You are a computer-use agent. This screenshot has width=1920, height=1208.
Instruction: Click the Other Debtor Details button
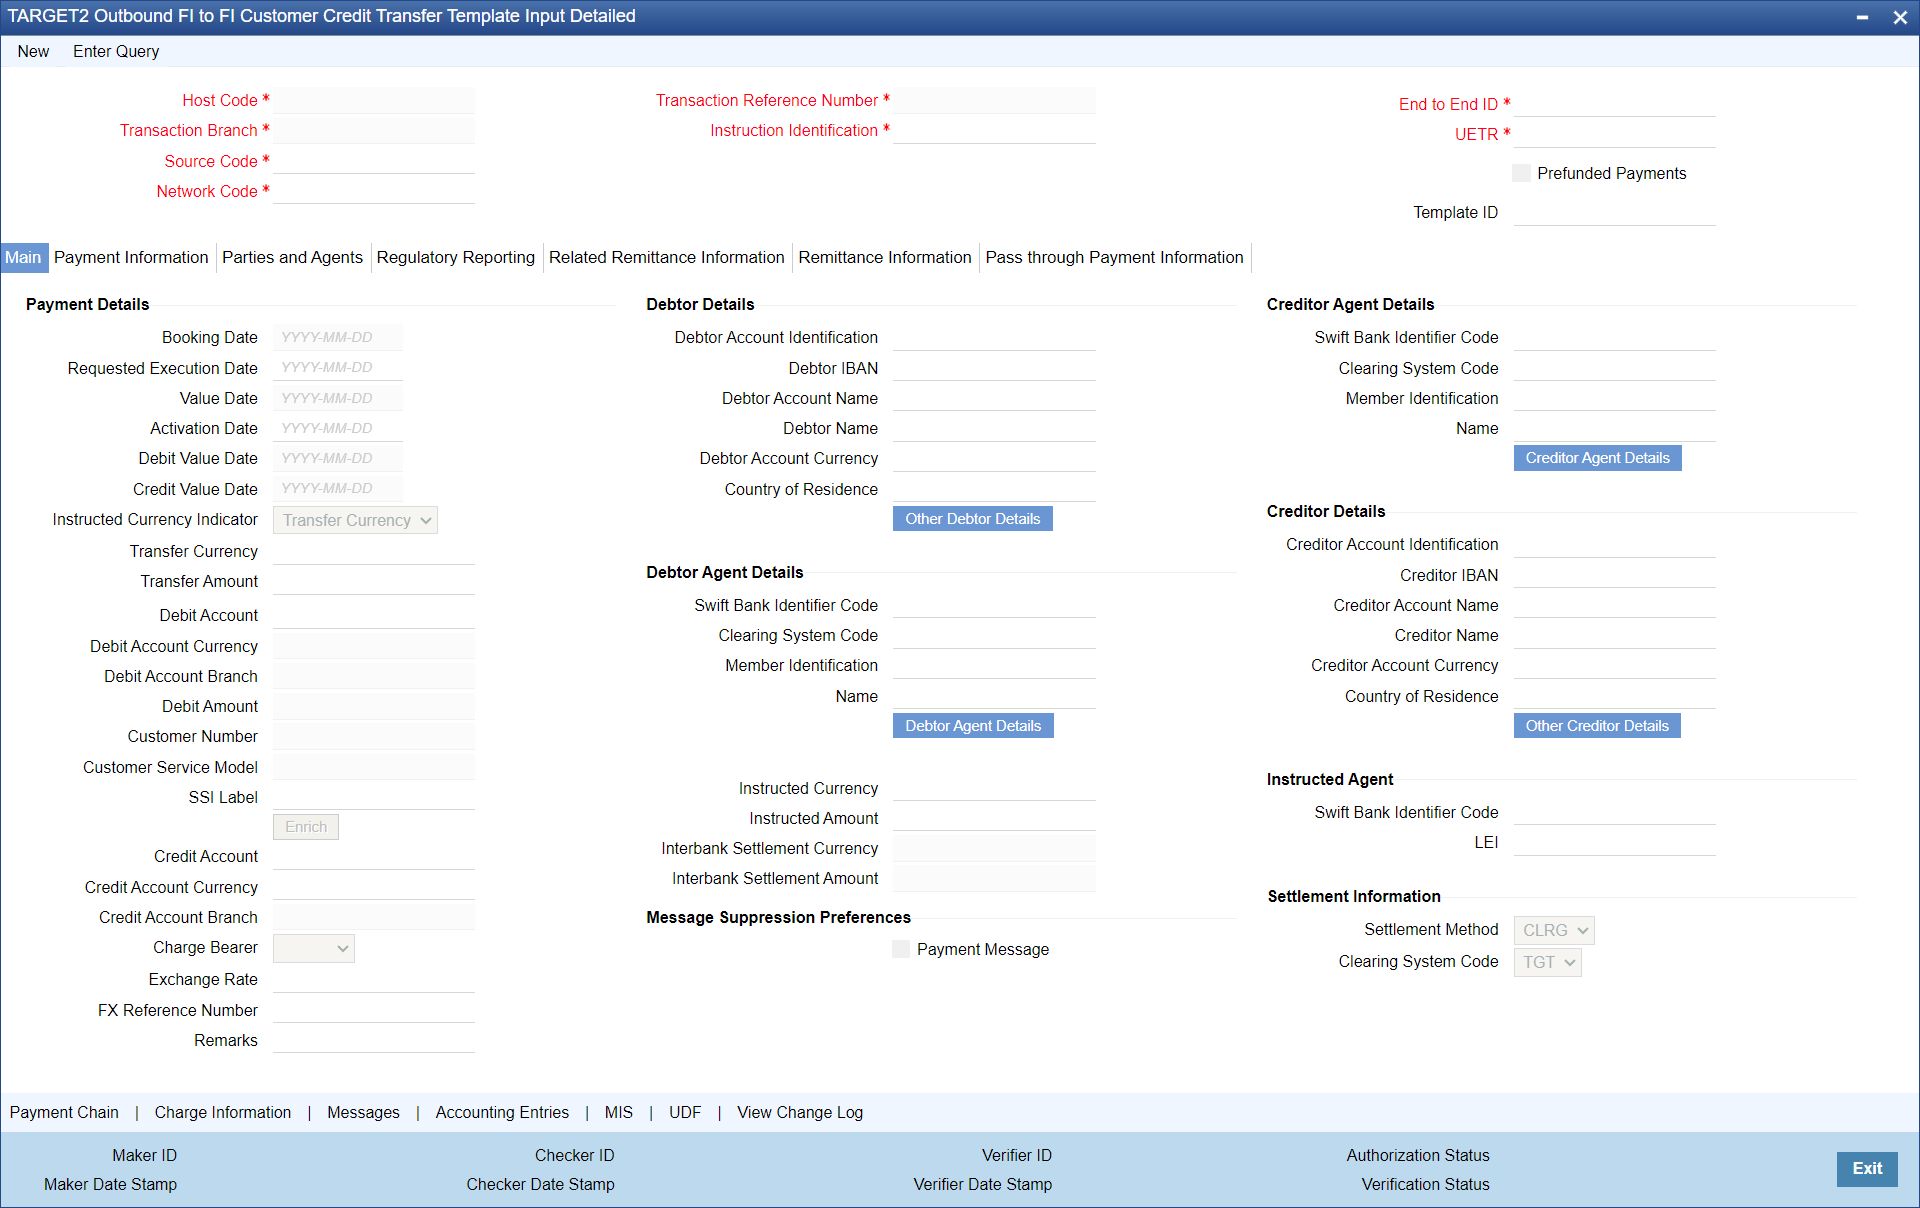973,519
